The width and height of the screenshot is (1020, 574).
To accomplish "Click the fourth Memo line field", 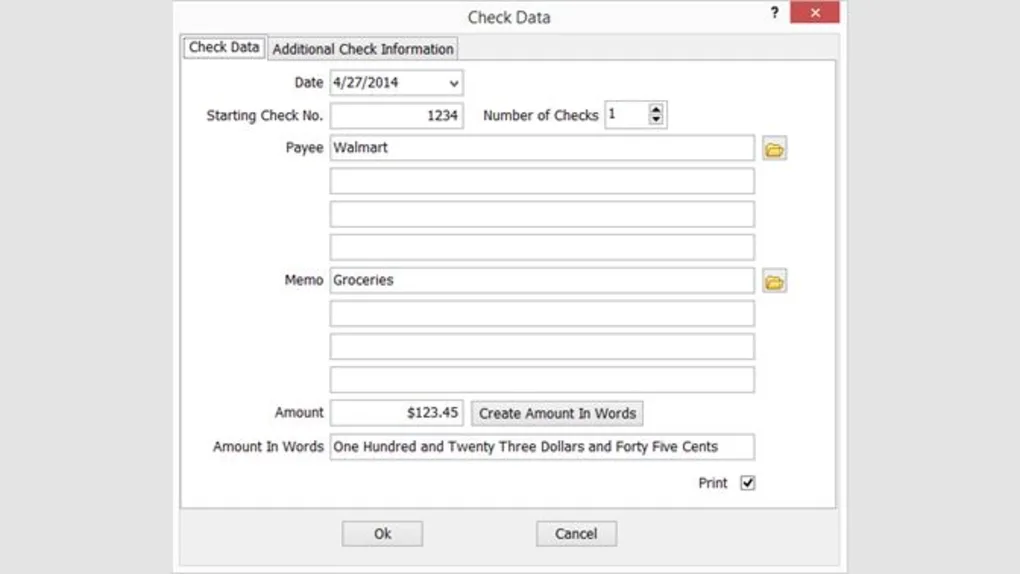I will [542, 380].
